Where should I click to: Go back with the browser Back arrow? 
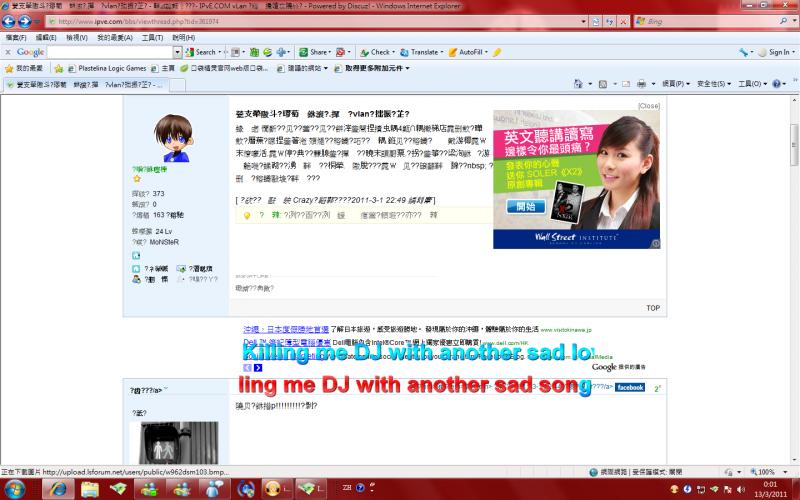coord(9,21)
